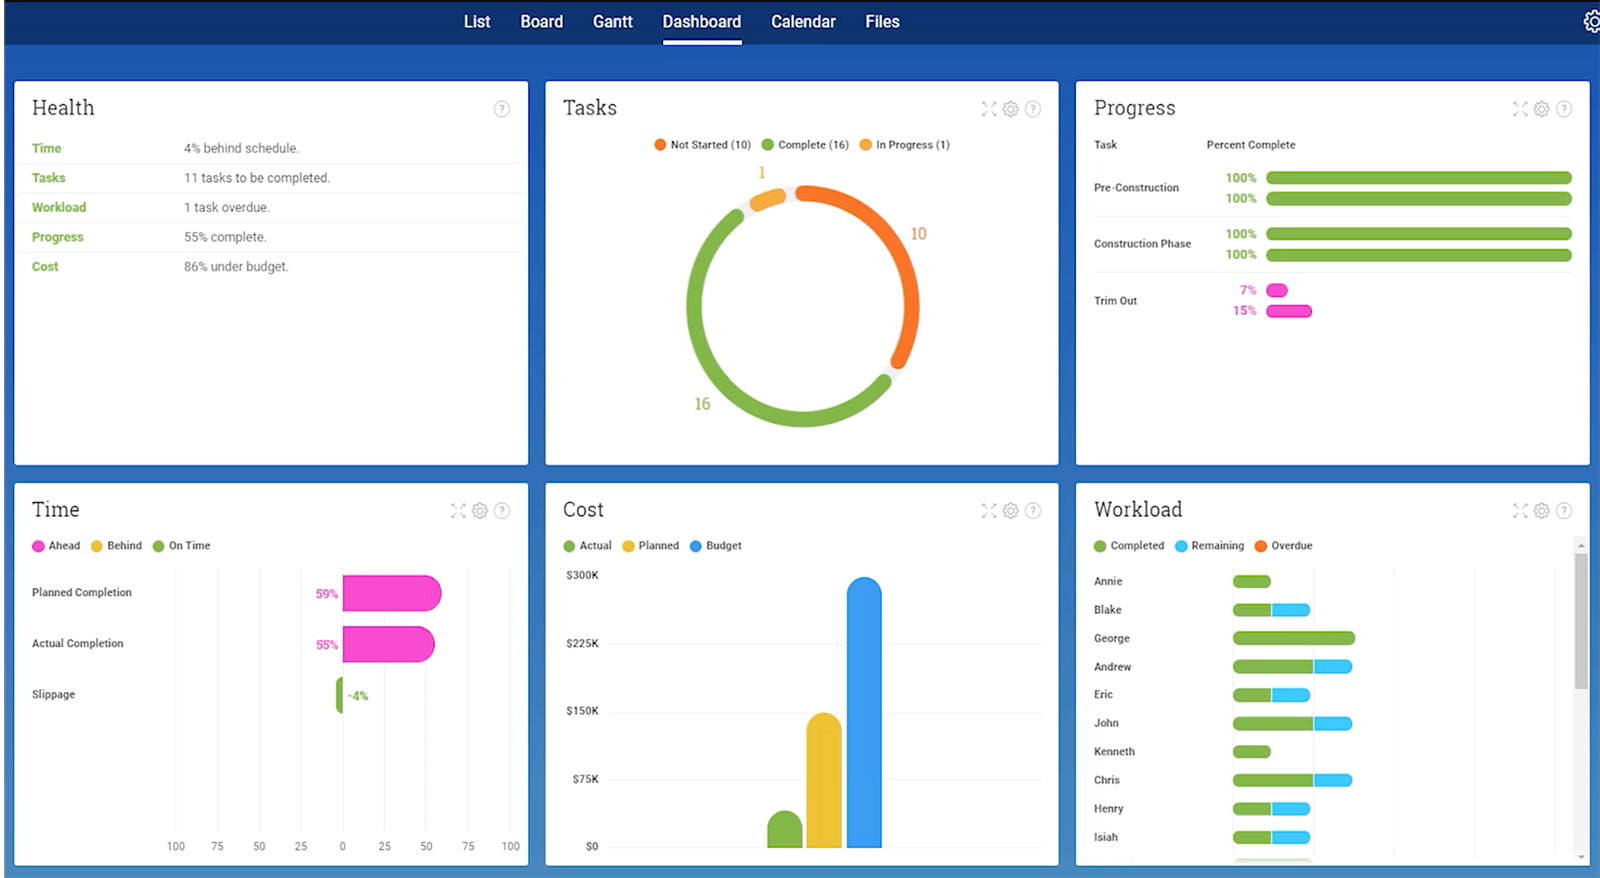This screenshot has width=1600, height=878.
Task: Toggle the Budget legend in Cost widget
Action: tap(715, 546)
